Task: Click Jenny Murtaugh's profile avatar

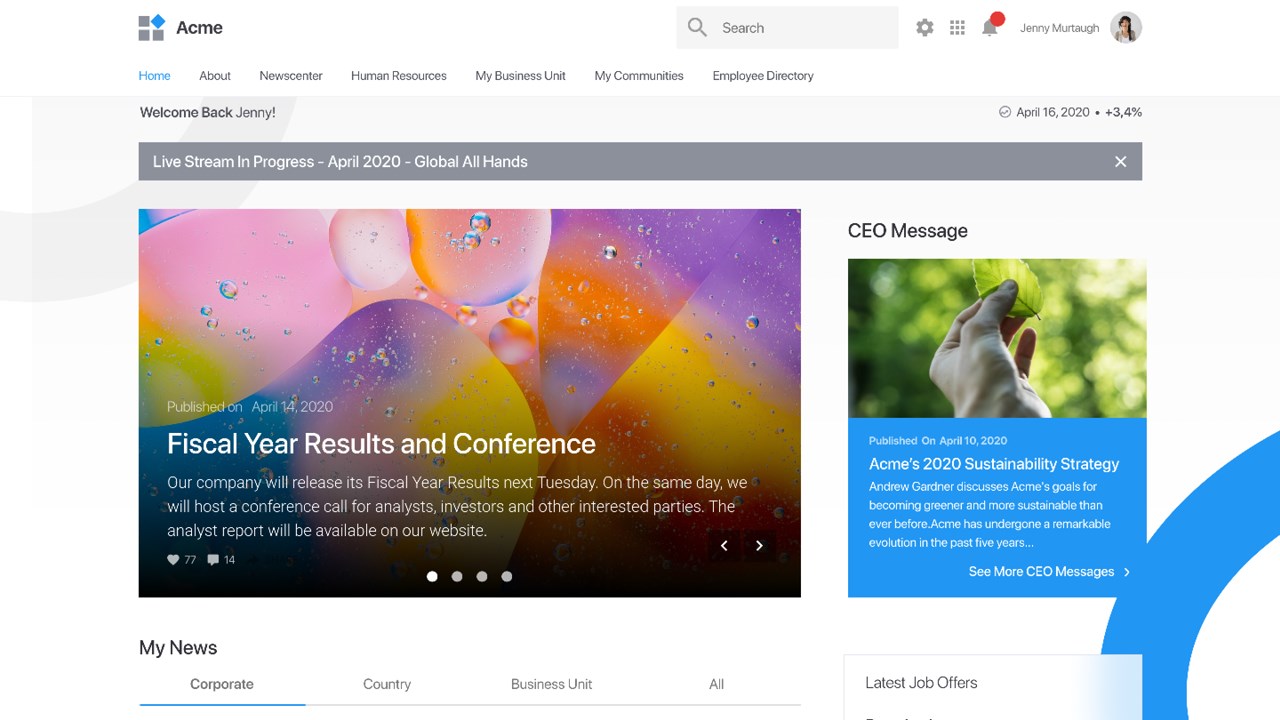Action: point(1126,28)
